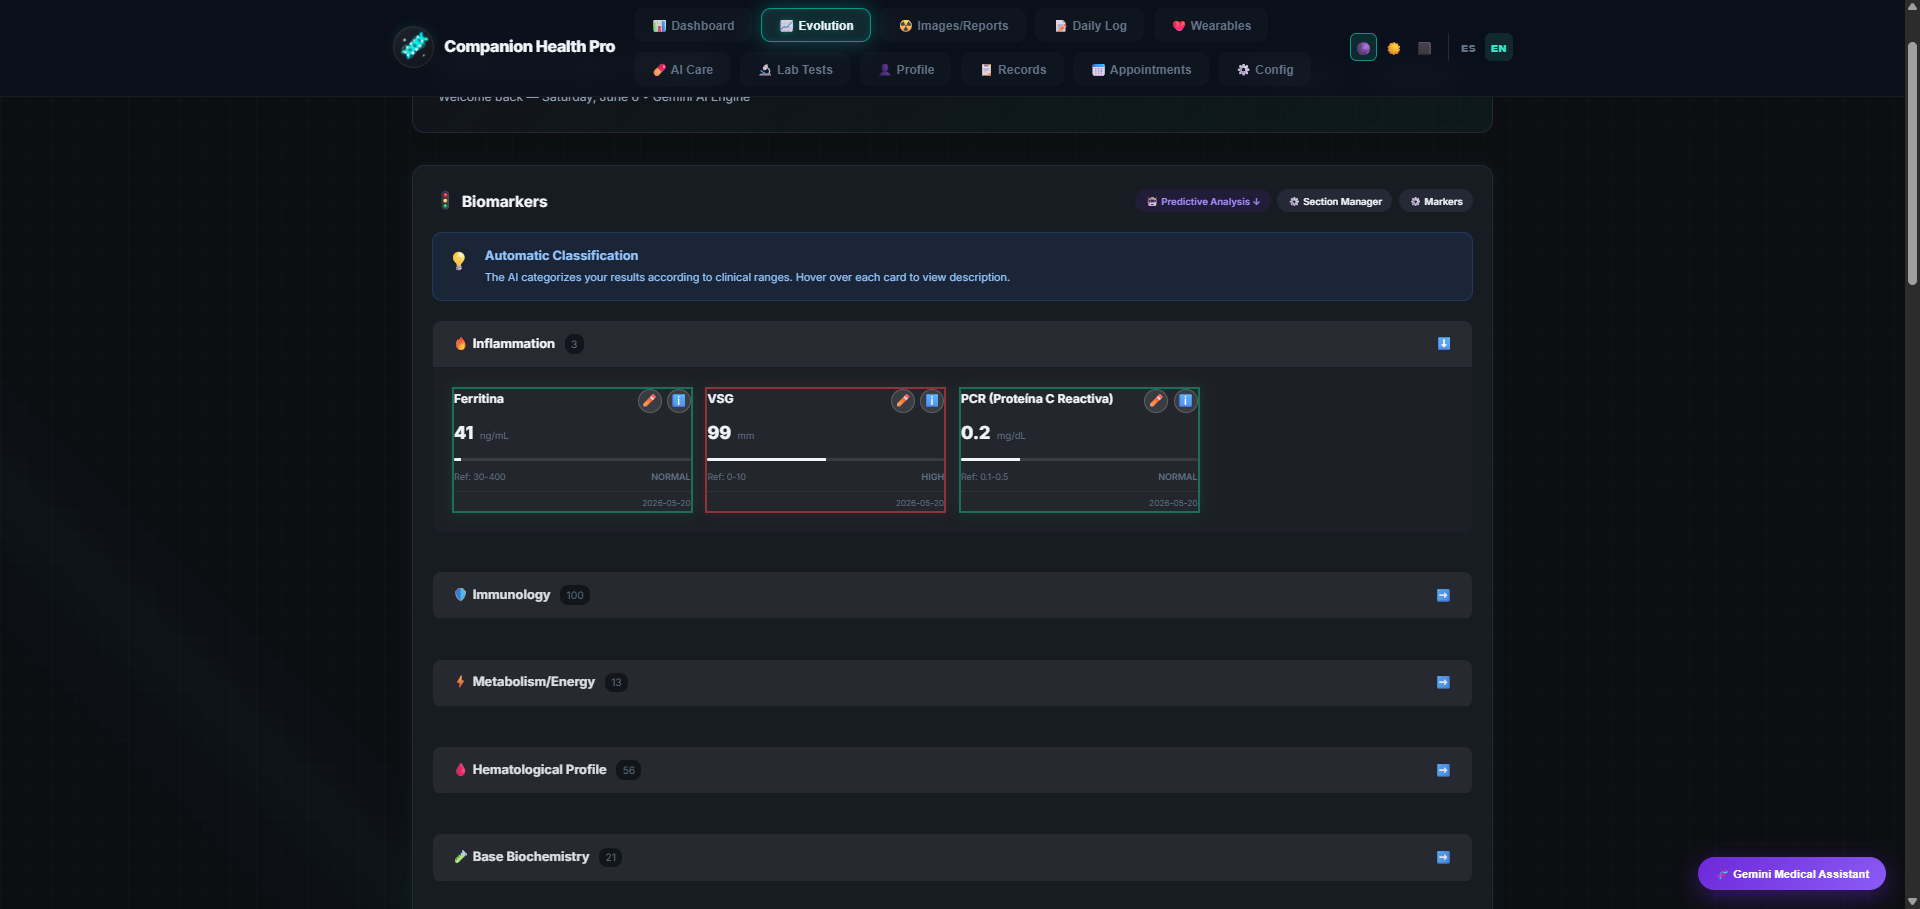The width and height of the screenshot is (1920, 909).
Task: Open the Section Manager
Action: [1335, 202]
